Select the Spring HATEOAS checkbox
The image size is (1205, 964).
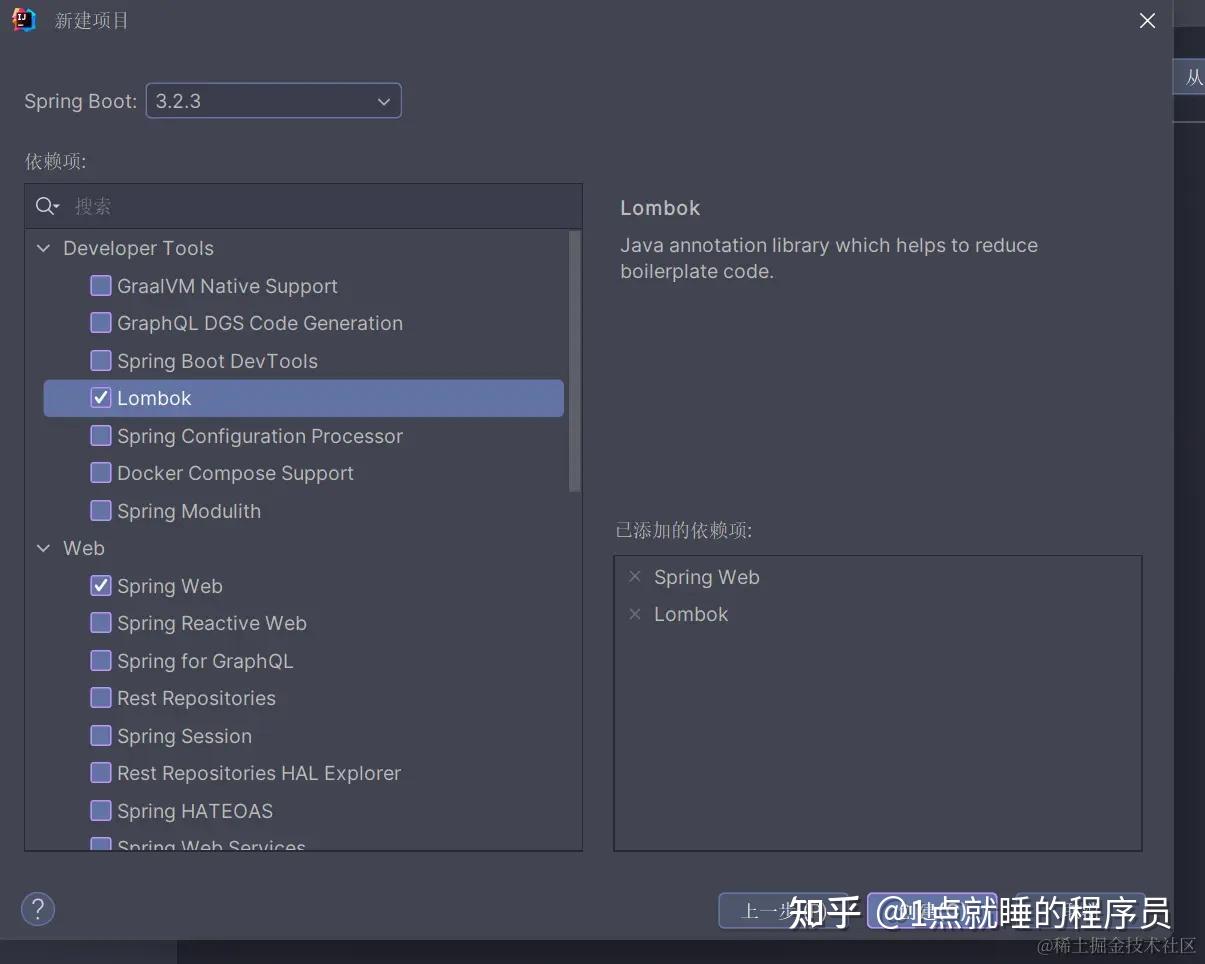click(x=101, y=811)
